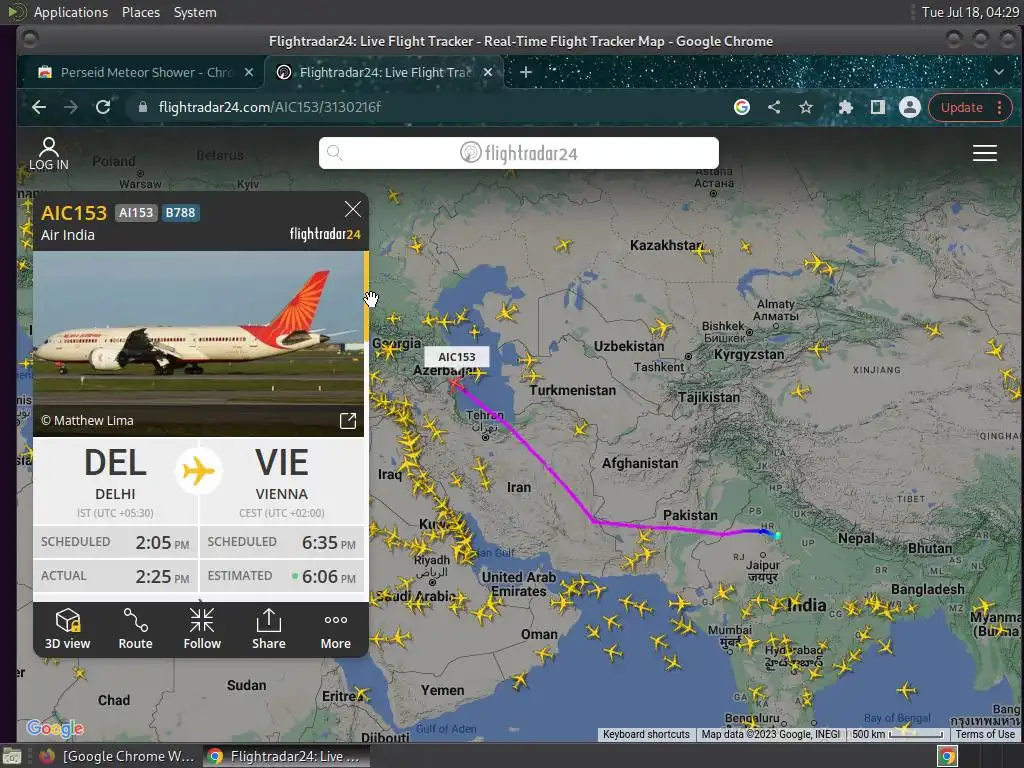Open the Terms of Use link
This screenshot has height=768, width=1024.
click(x=985, y=734)
